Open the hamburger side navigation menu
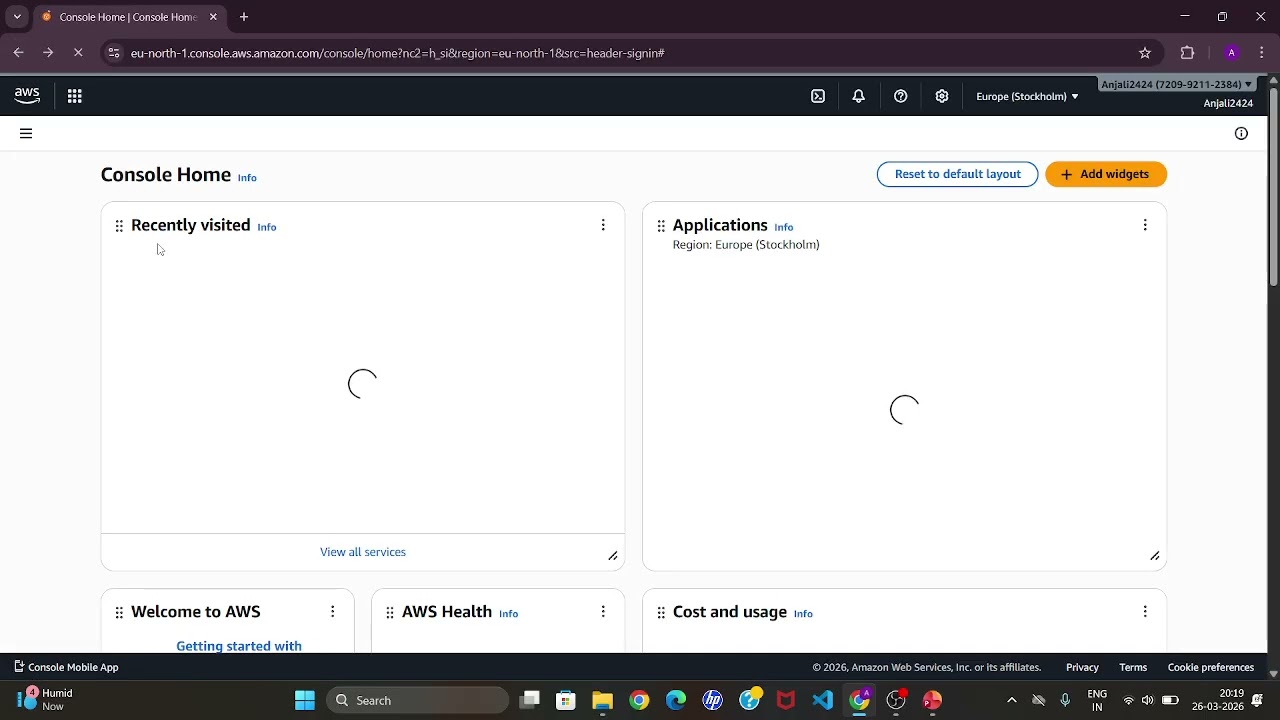The width and height of the screenshot is (1280, 720). 26,133
